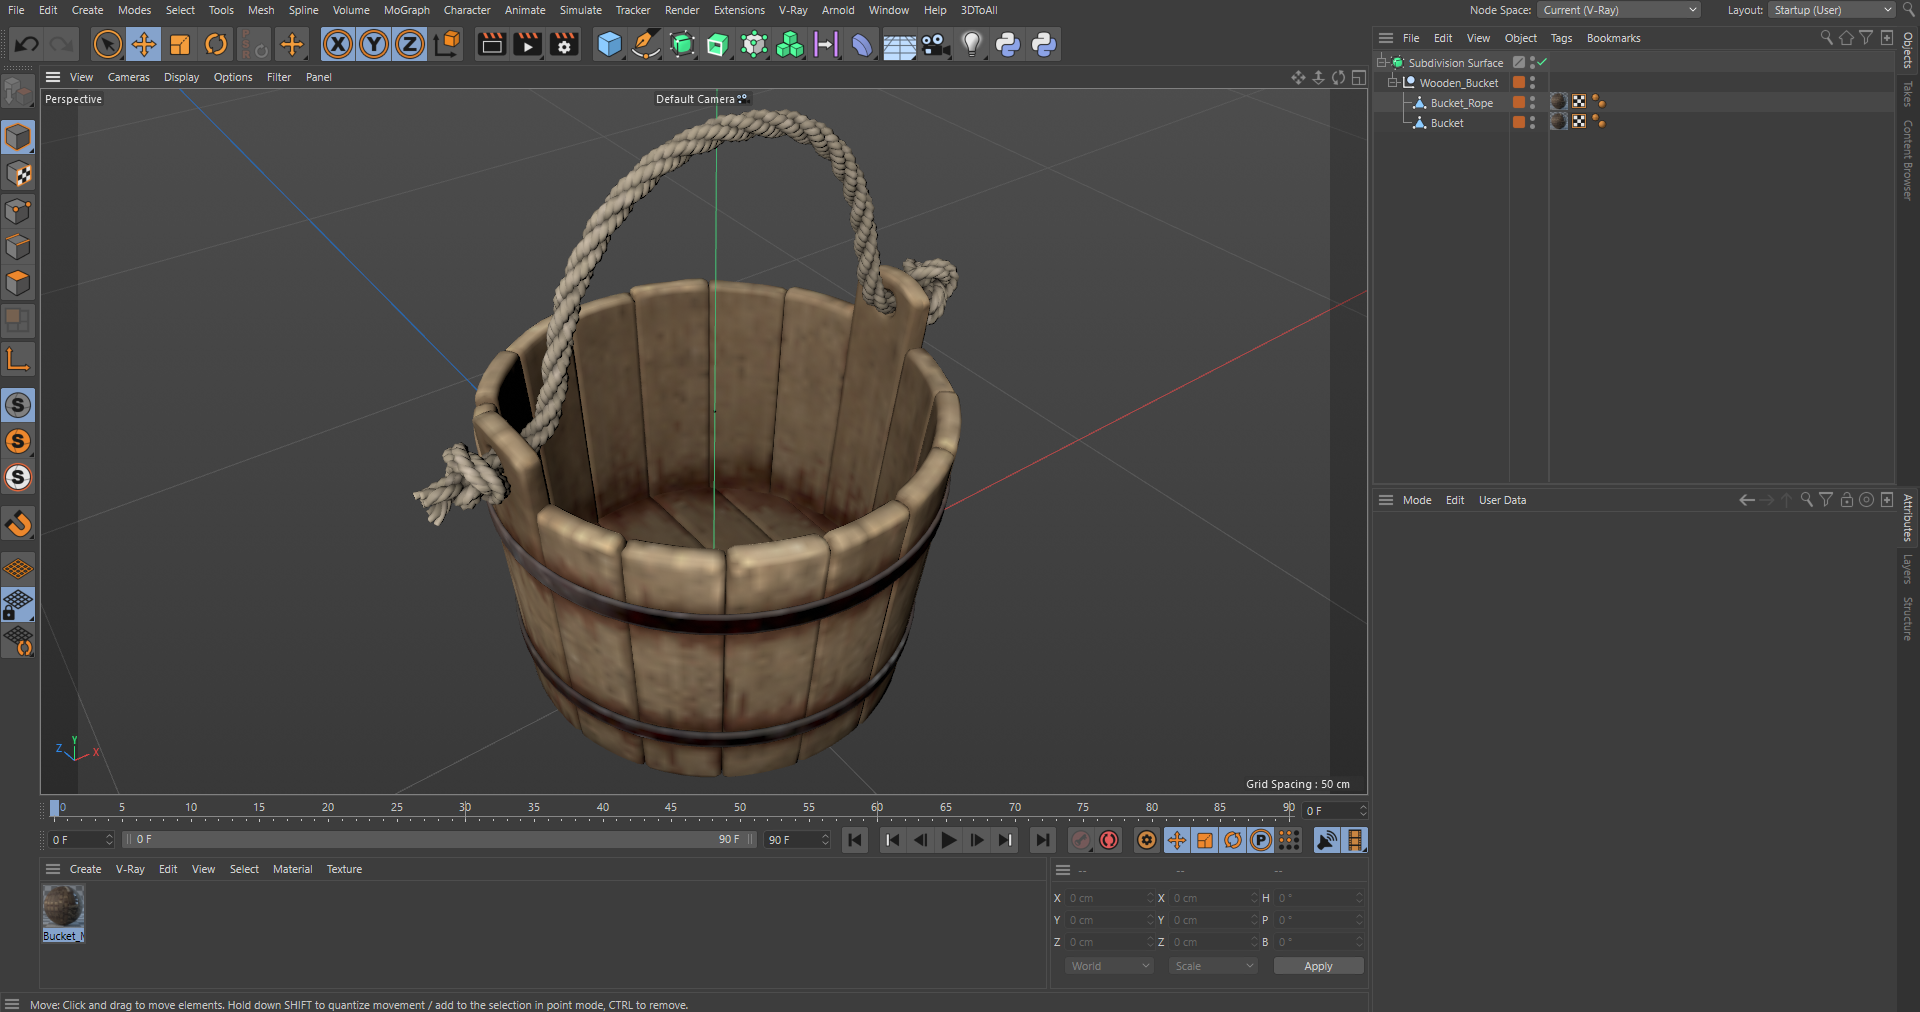Viewport: 1920px width, 1012px height.
Task: Toggle viewport maximize icon
Action: [x=1358, y=77]
